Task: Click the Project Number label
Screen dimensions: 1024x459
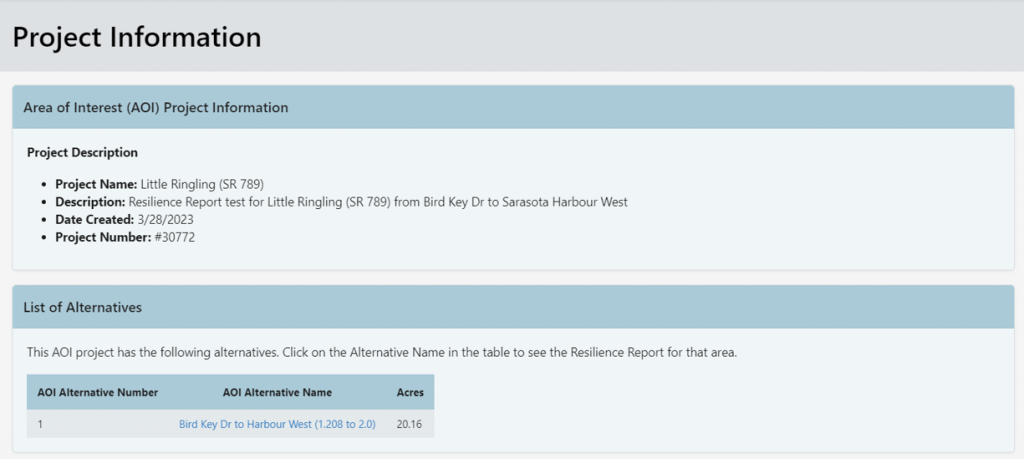Action: pyautogui.click(x=103, y=237)
